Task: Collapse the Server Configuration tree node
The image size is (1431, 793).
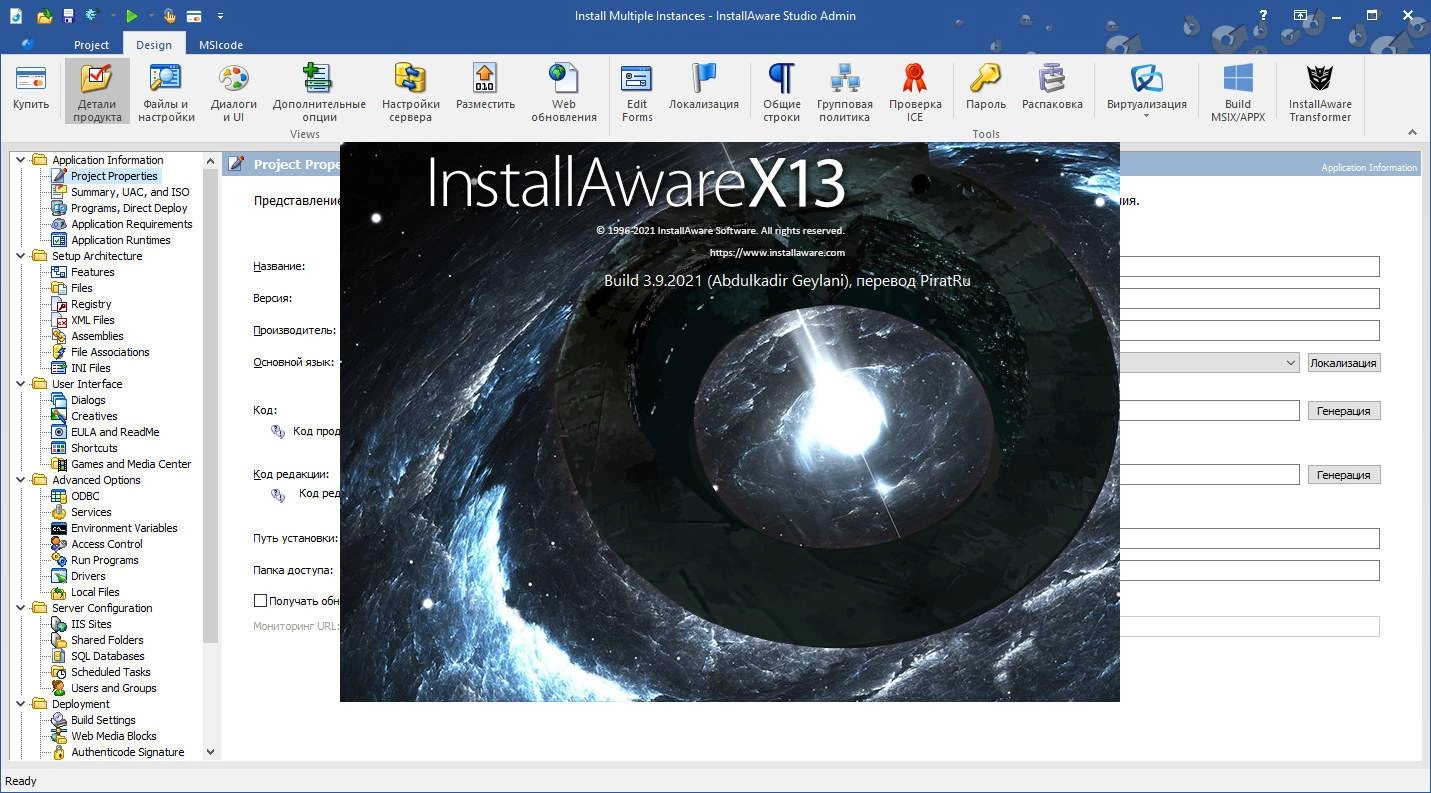Action: [21, 608]
